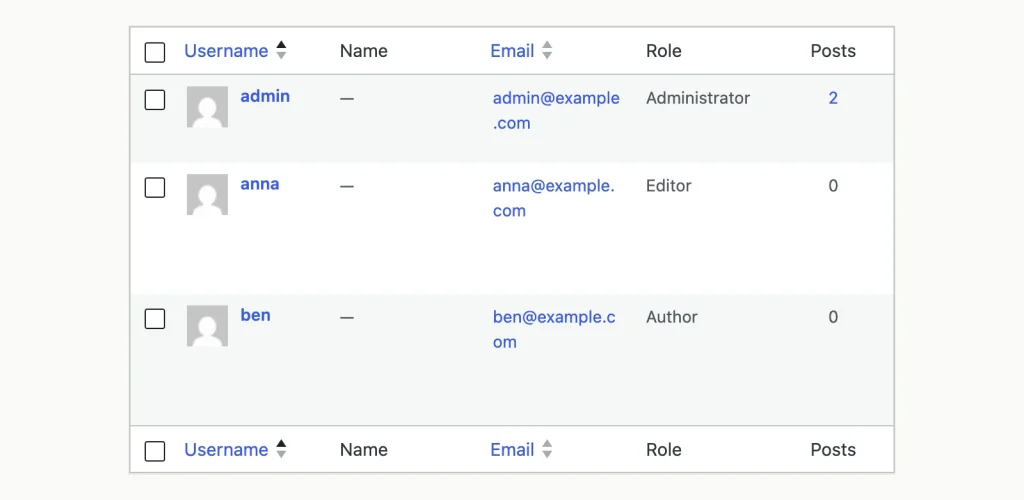
Task: Click anna's posts count of 0
Action: coord(833,185)
